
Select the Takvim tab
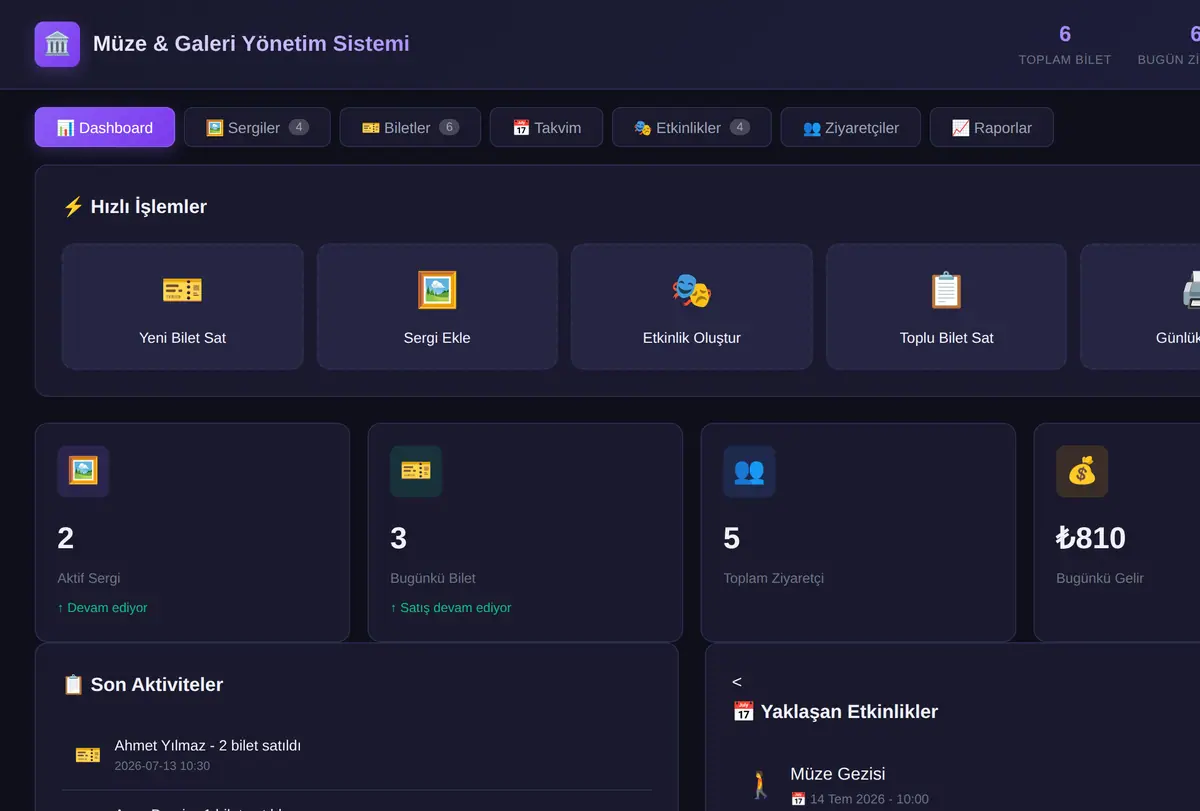click(546, 127)
